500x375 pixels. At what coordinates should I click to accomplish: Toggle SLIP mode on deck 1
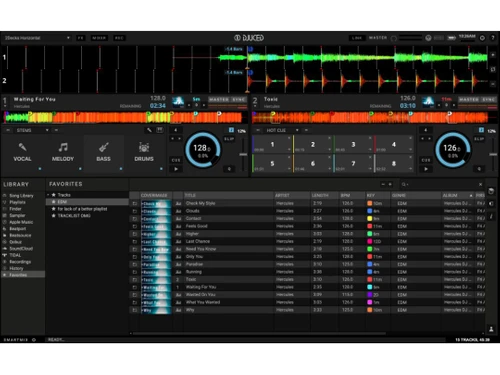tap(229, 139)
